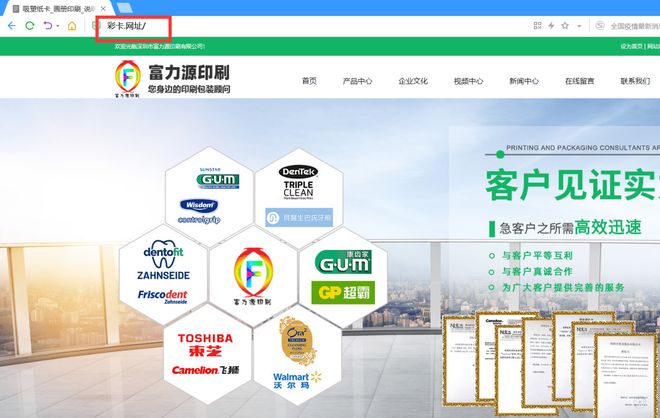Open the 在线留言 navigation item
The height and width of the screenshot is (418, 660).
click(580, 81)
